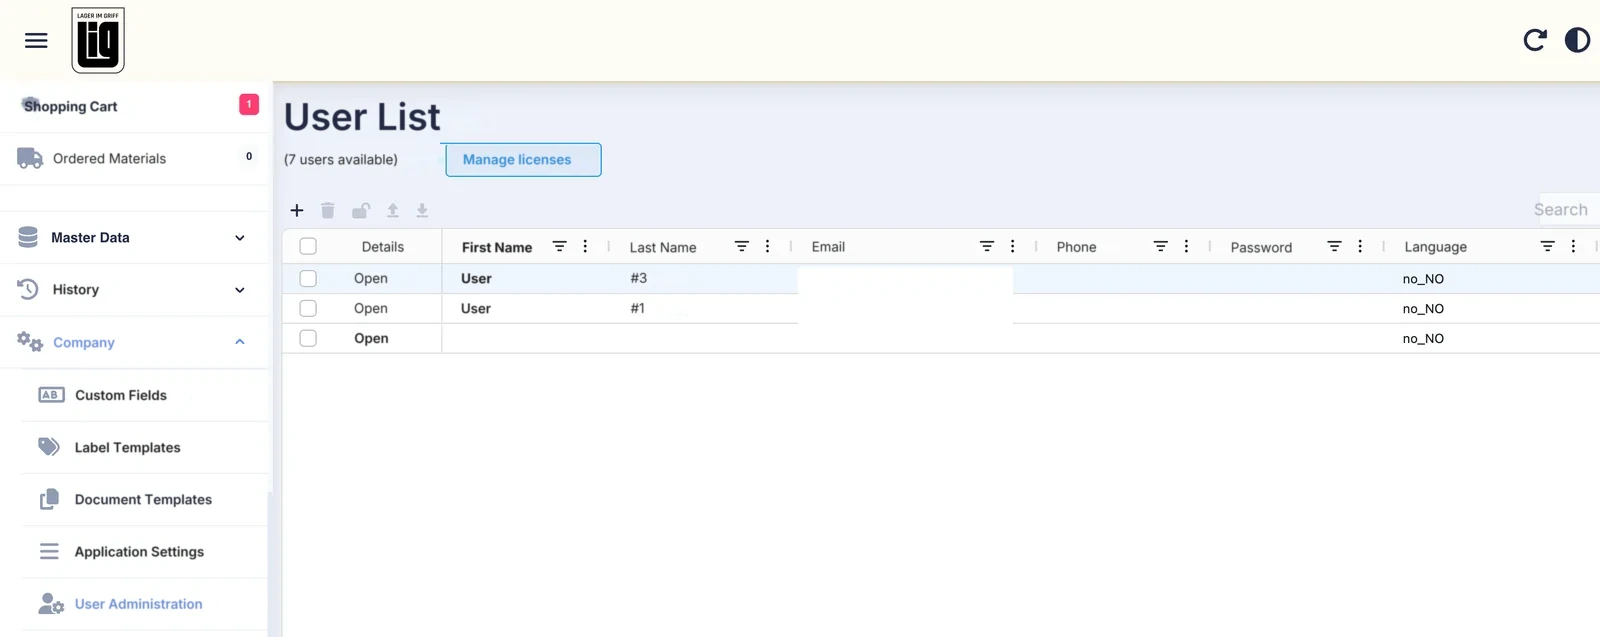Sort by the Email header
1600x637 pixels.
[x=828, y=247]
